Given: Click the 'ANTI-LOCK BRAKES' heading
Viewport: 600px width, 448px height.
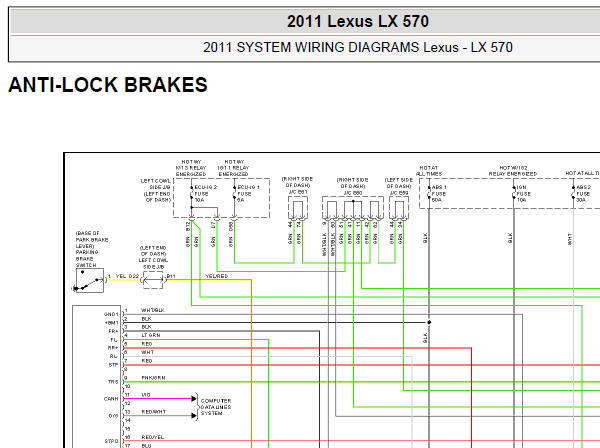Looking at the screenshot, I should click(108, 85).
